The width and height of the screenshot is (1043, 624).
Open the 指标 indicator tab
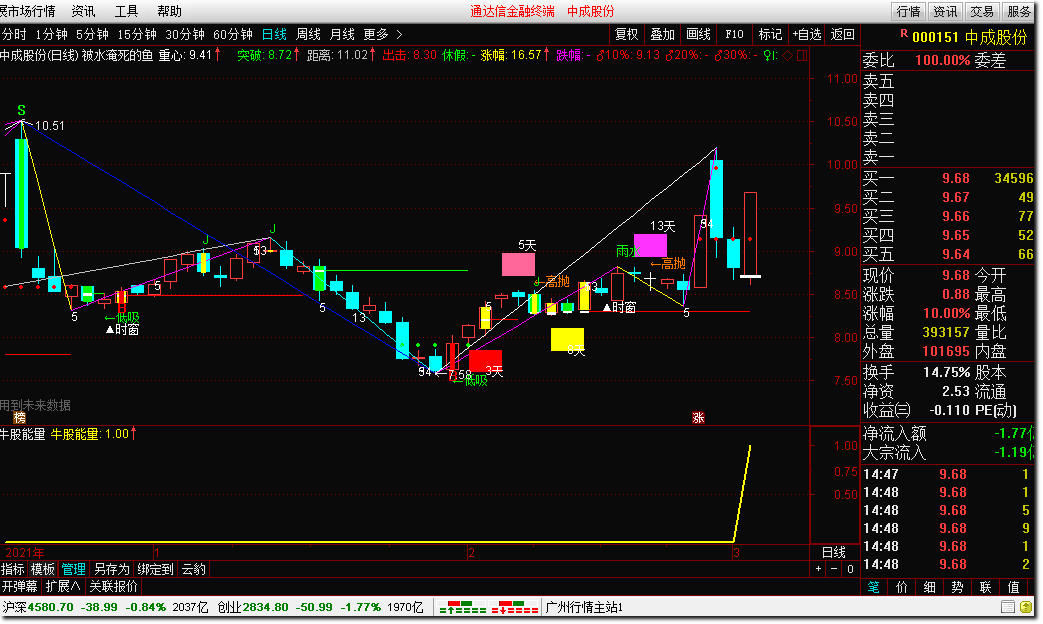point(13,569)
